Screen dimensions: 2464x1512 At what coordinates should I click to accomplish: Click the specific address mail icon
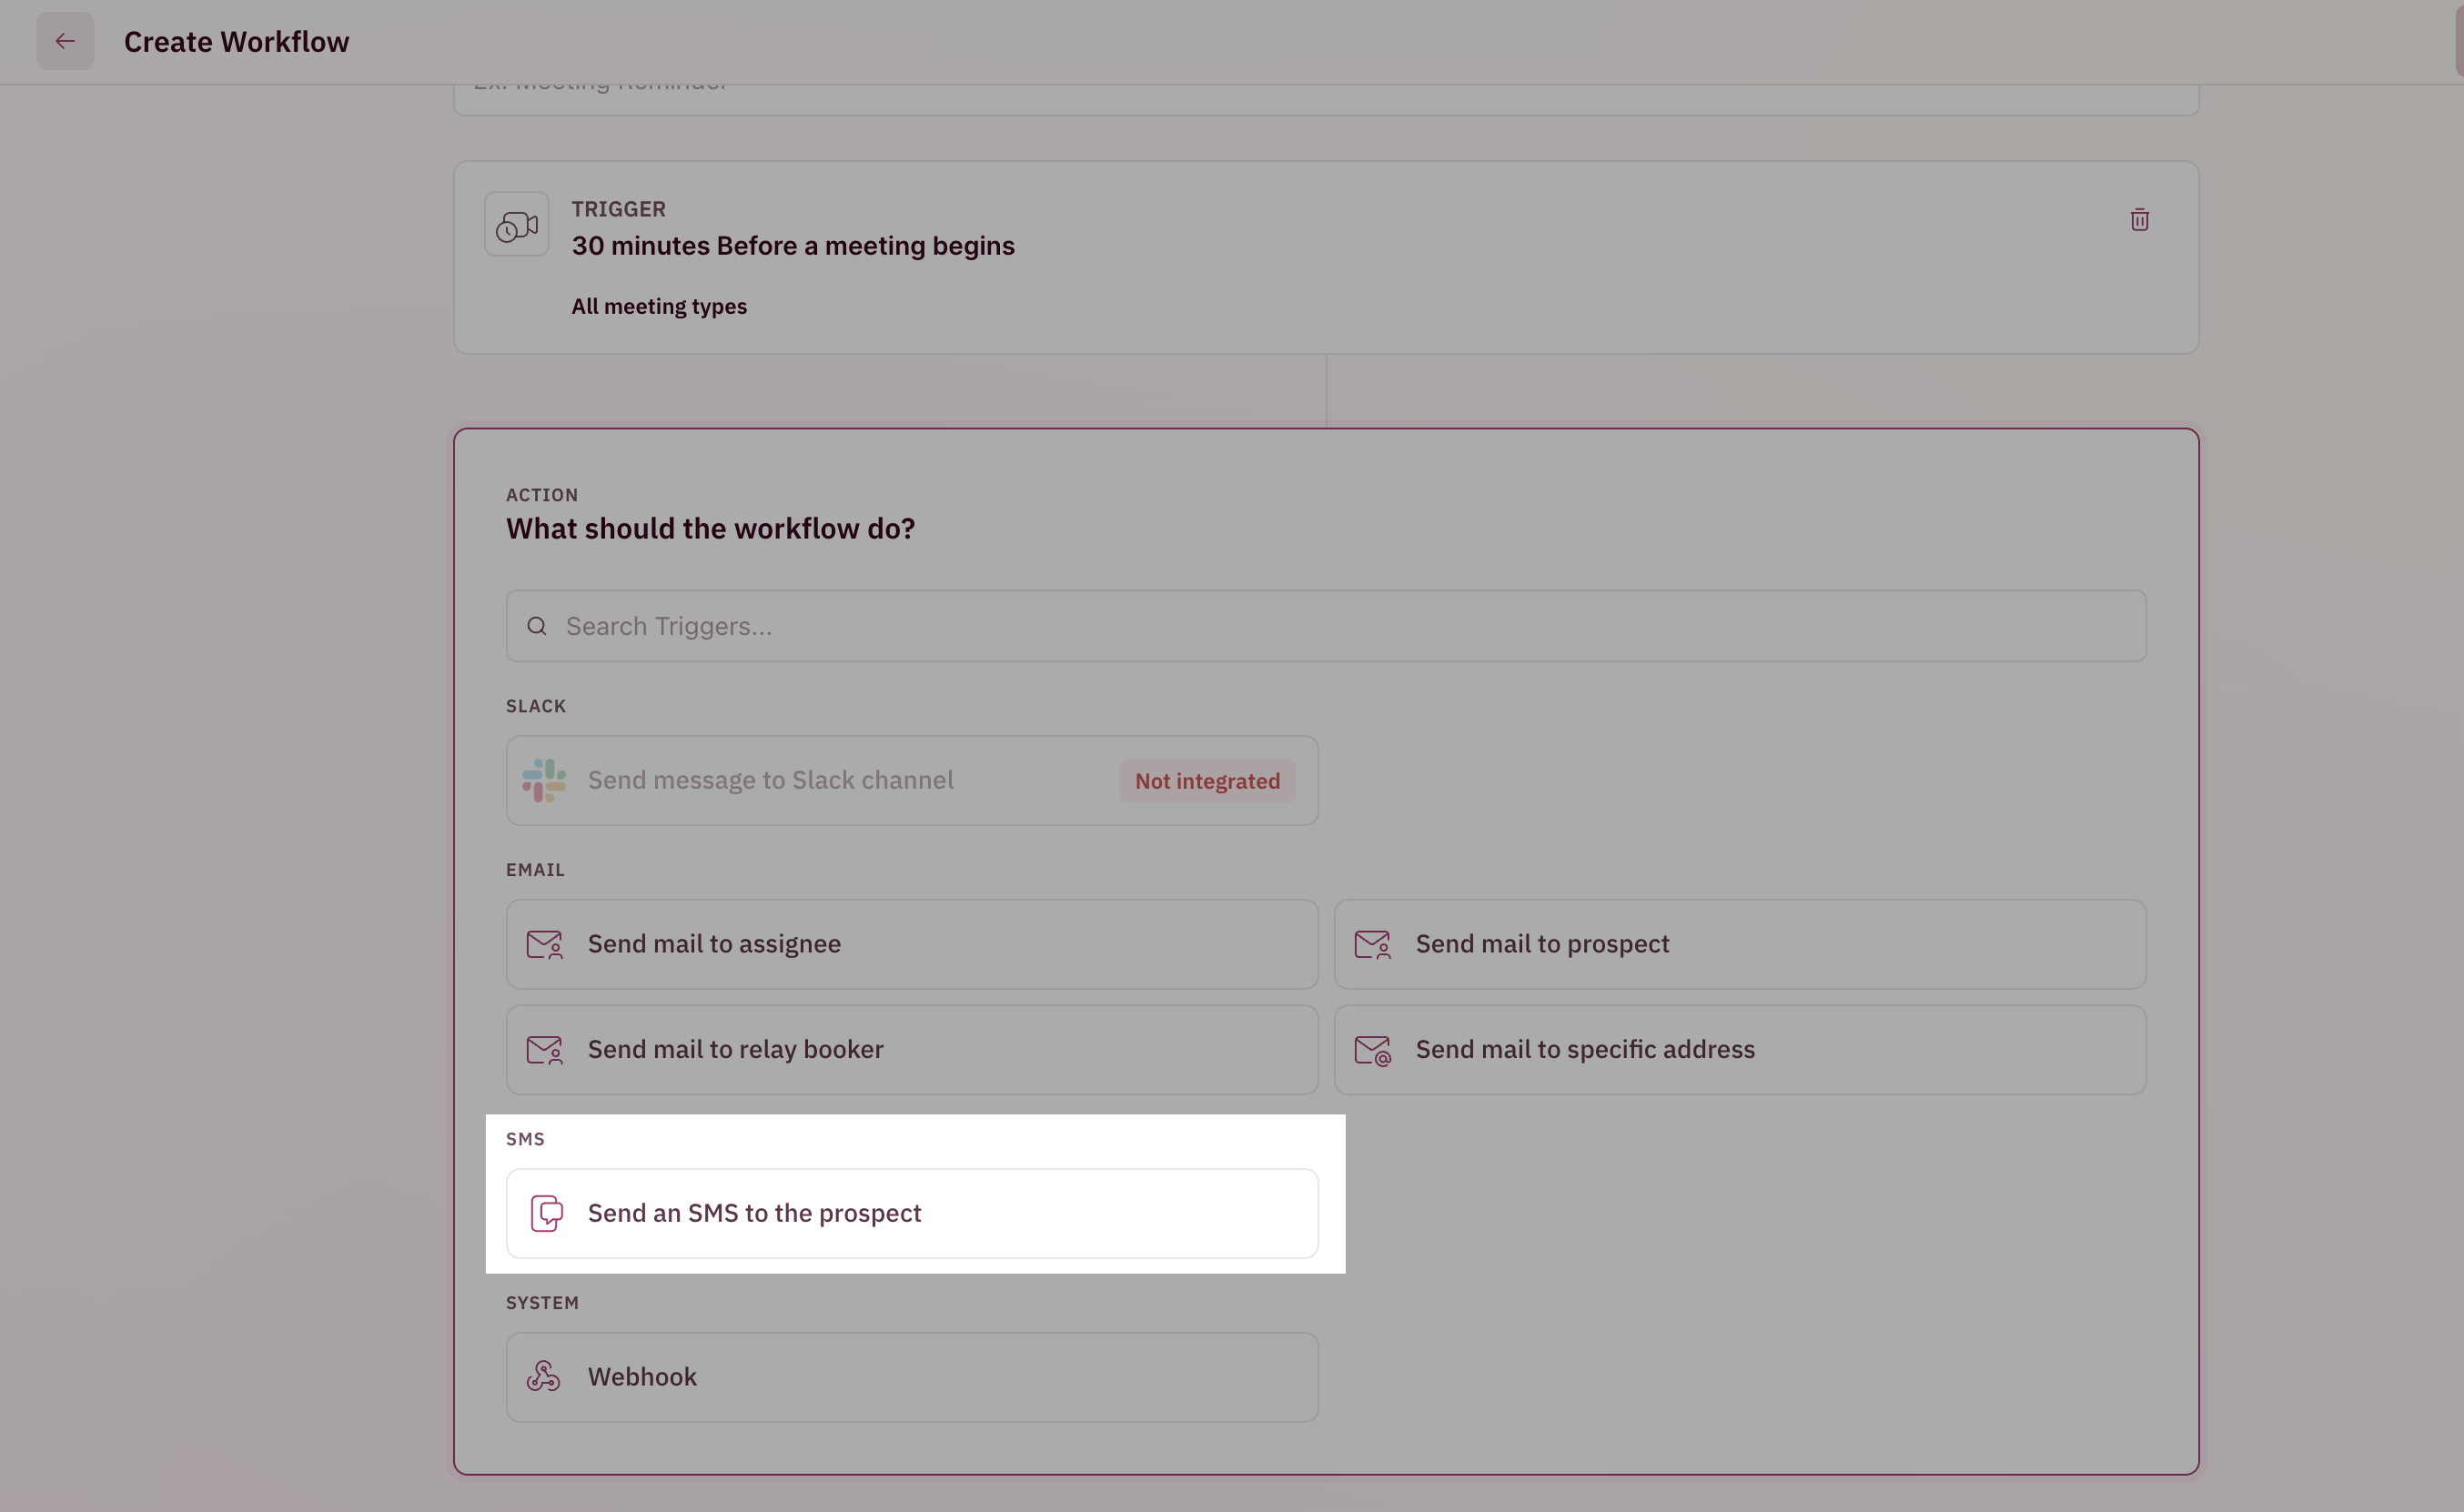[x=1372, y=1050]
